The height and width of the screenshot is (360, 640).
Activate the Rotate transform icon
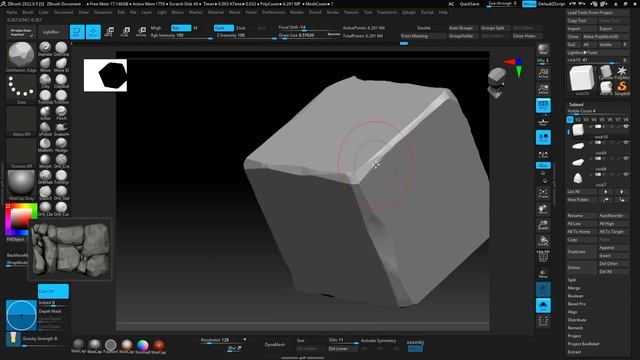click(x=141, y=32)
